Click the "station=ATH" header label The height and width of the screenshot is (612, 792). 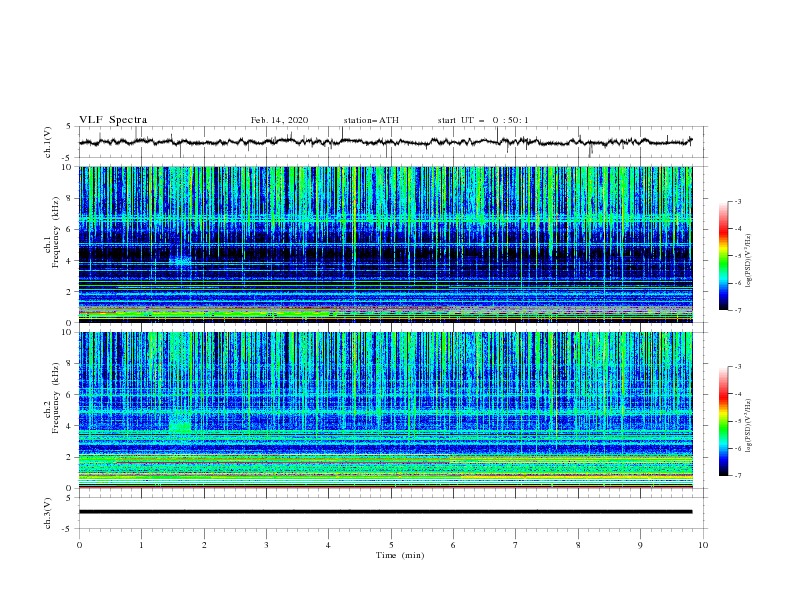pos(371,120)
